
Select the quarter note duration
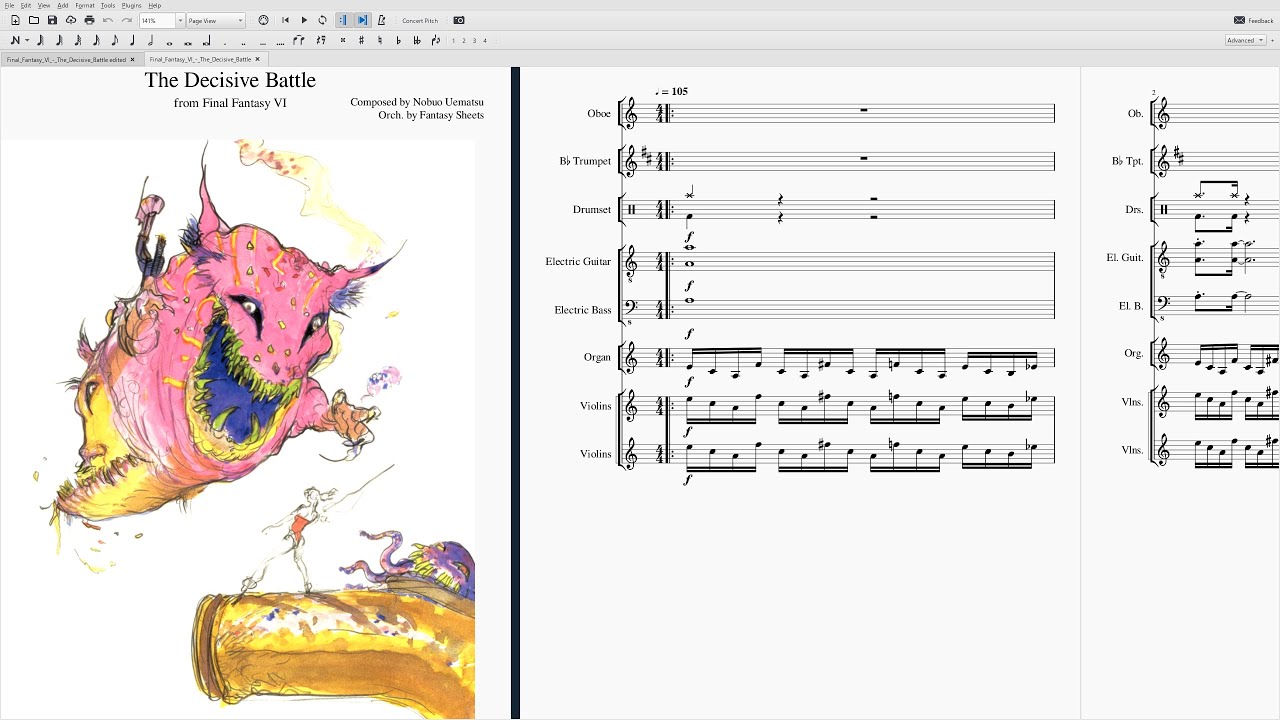[133, 40]
